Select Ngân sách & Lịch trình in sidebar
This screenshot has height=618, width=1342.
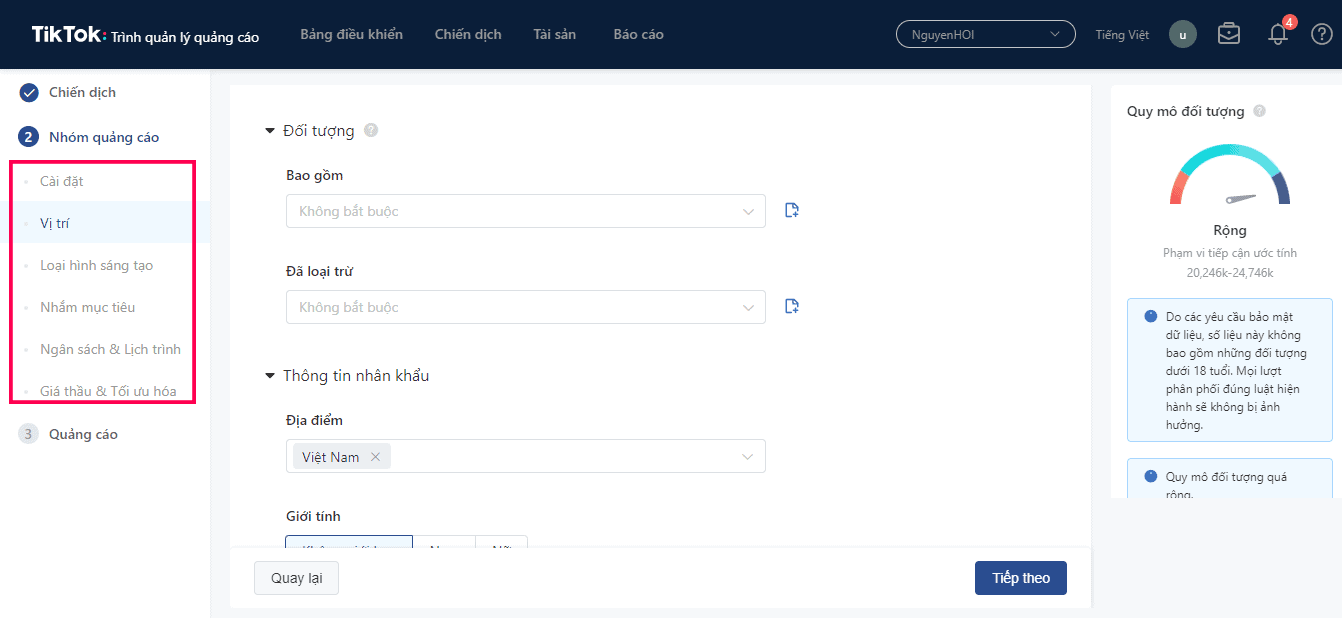pos(110,349)
